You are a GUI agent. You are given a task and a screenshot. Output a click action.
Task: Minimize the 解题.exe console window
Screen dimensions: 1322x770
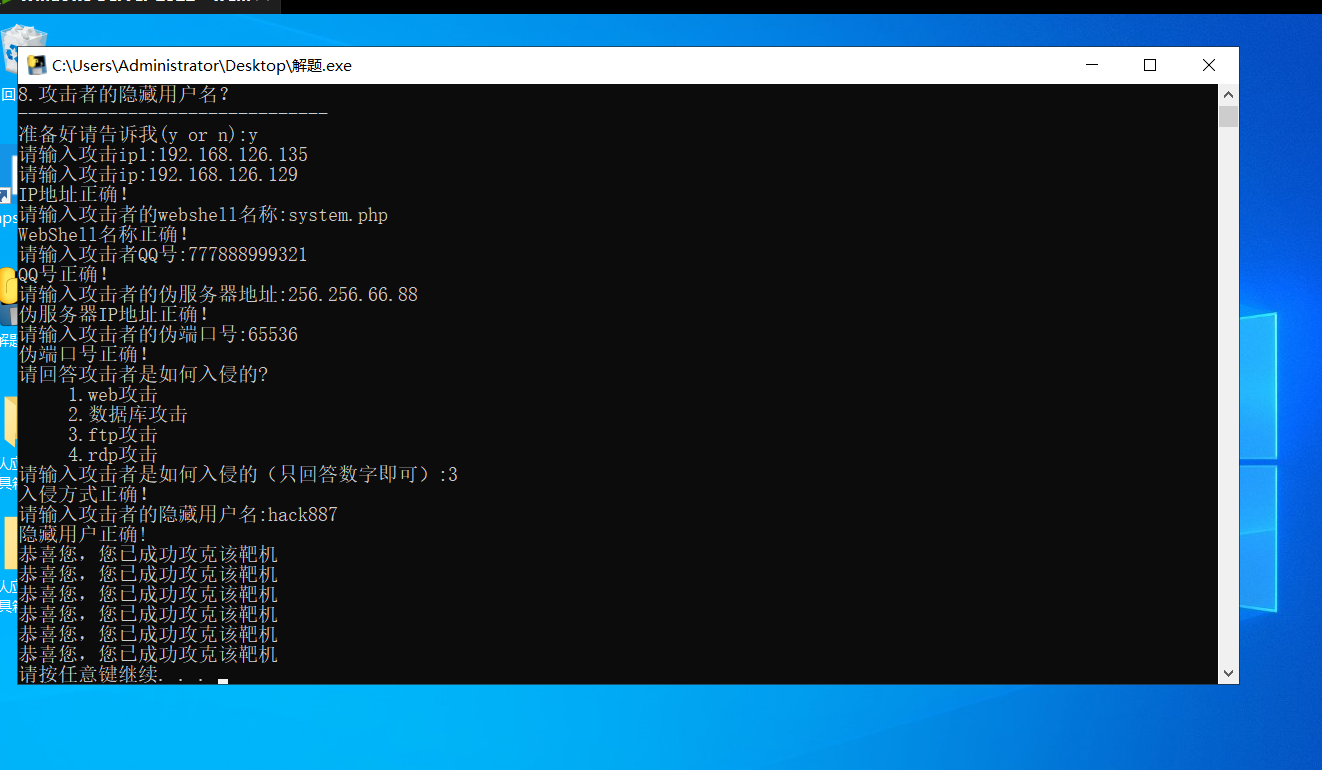(x=1091, y=65)
